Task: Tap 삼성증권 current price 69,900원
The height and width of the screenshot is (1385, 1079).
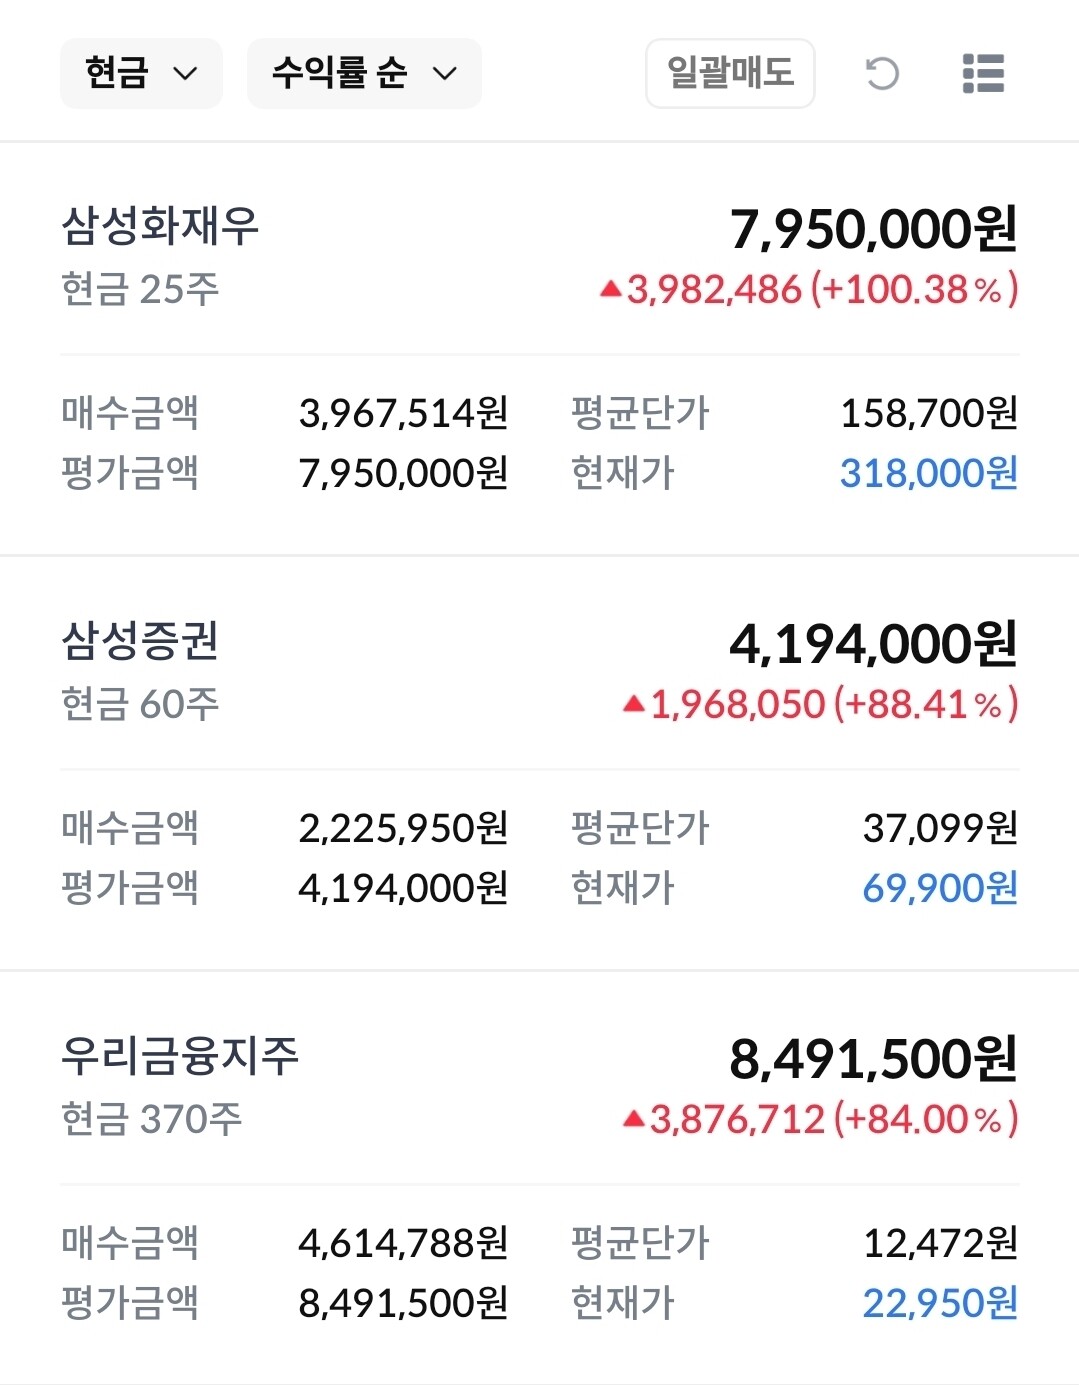Action: click(x=939, y=888)
